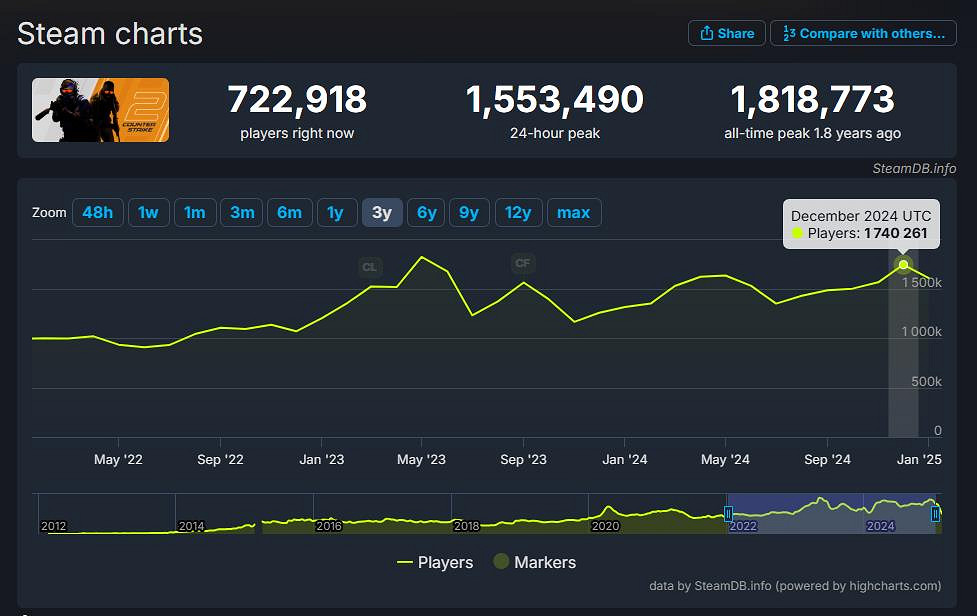The width and height of the screenshot is (977, 616).
Task: Click the share icon inside the Share button
Action: [708, 33]
